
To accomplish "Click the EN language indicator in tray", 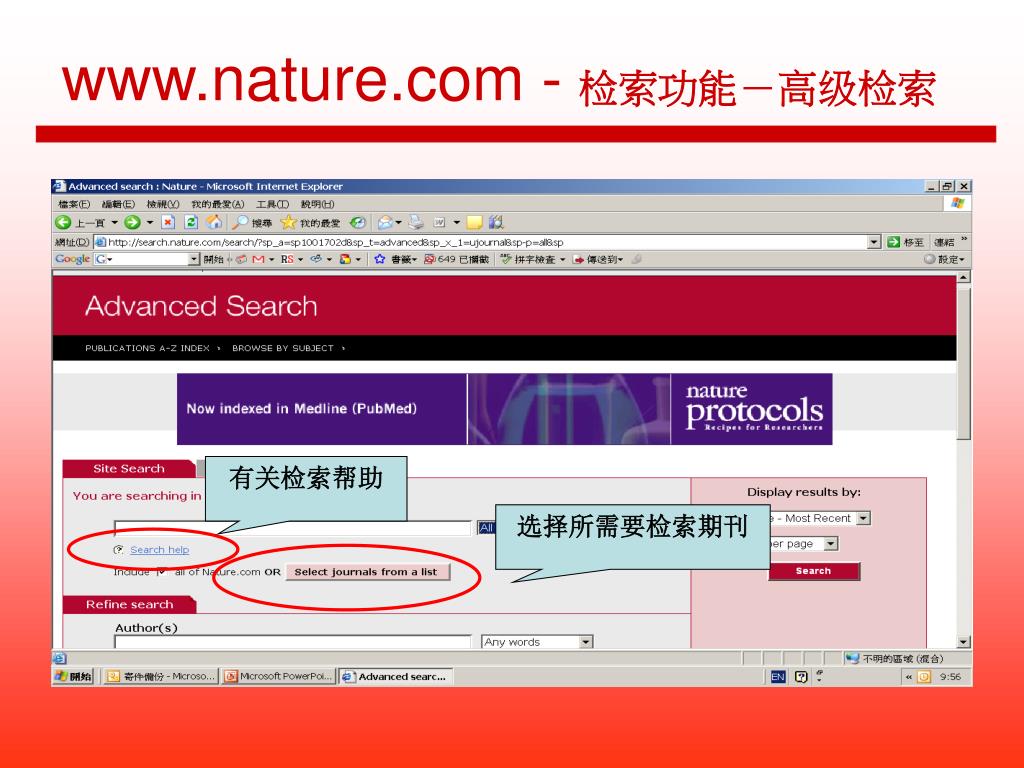I will coord(778,677).
